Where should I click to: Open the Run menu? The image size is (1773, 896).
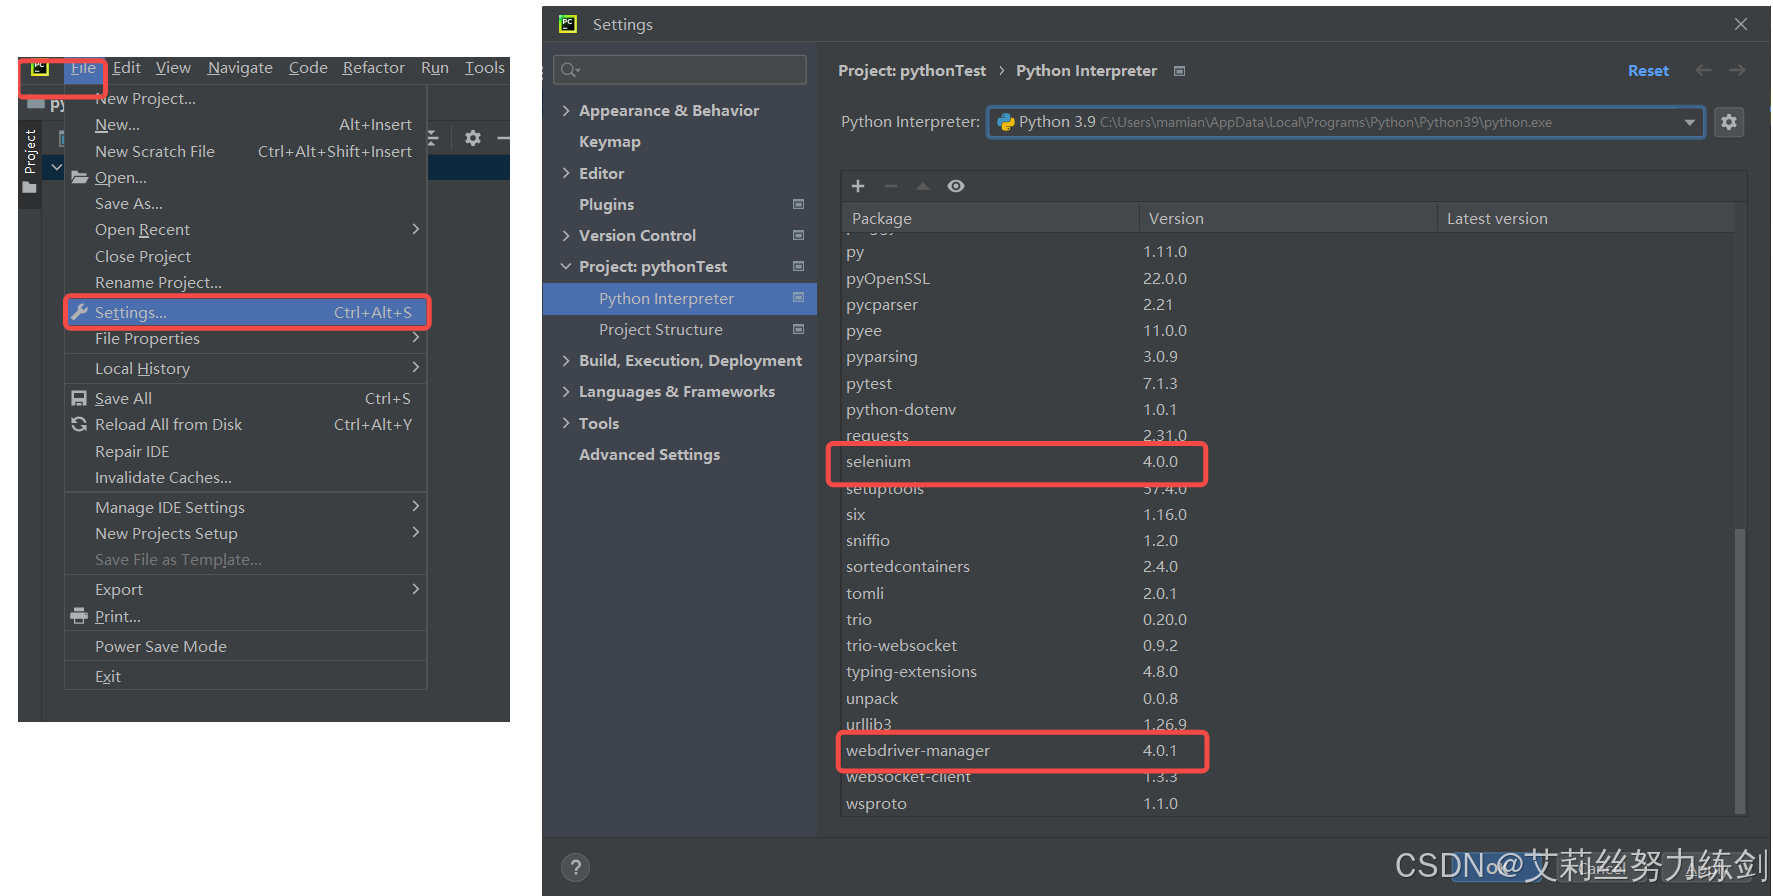[435, 68]
